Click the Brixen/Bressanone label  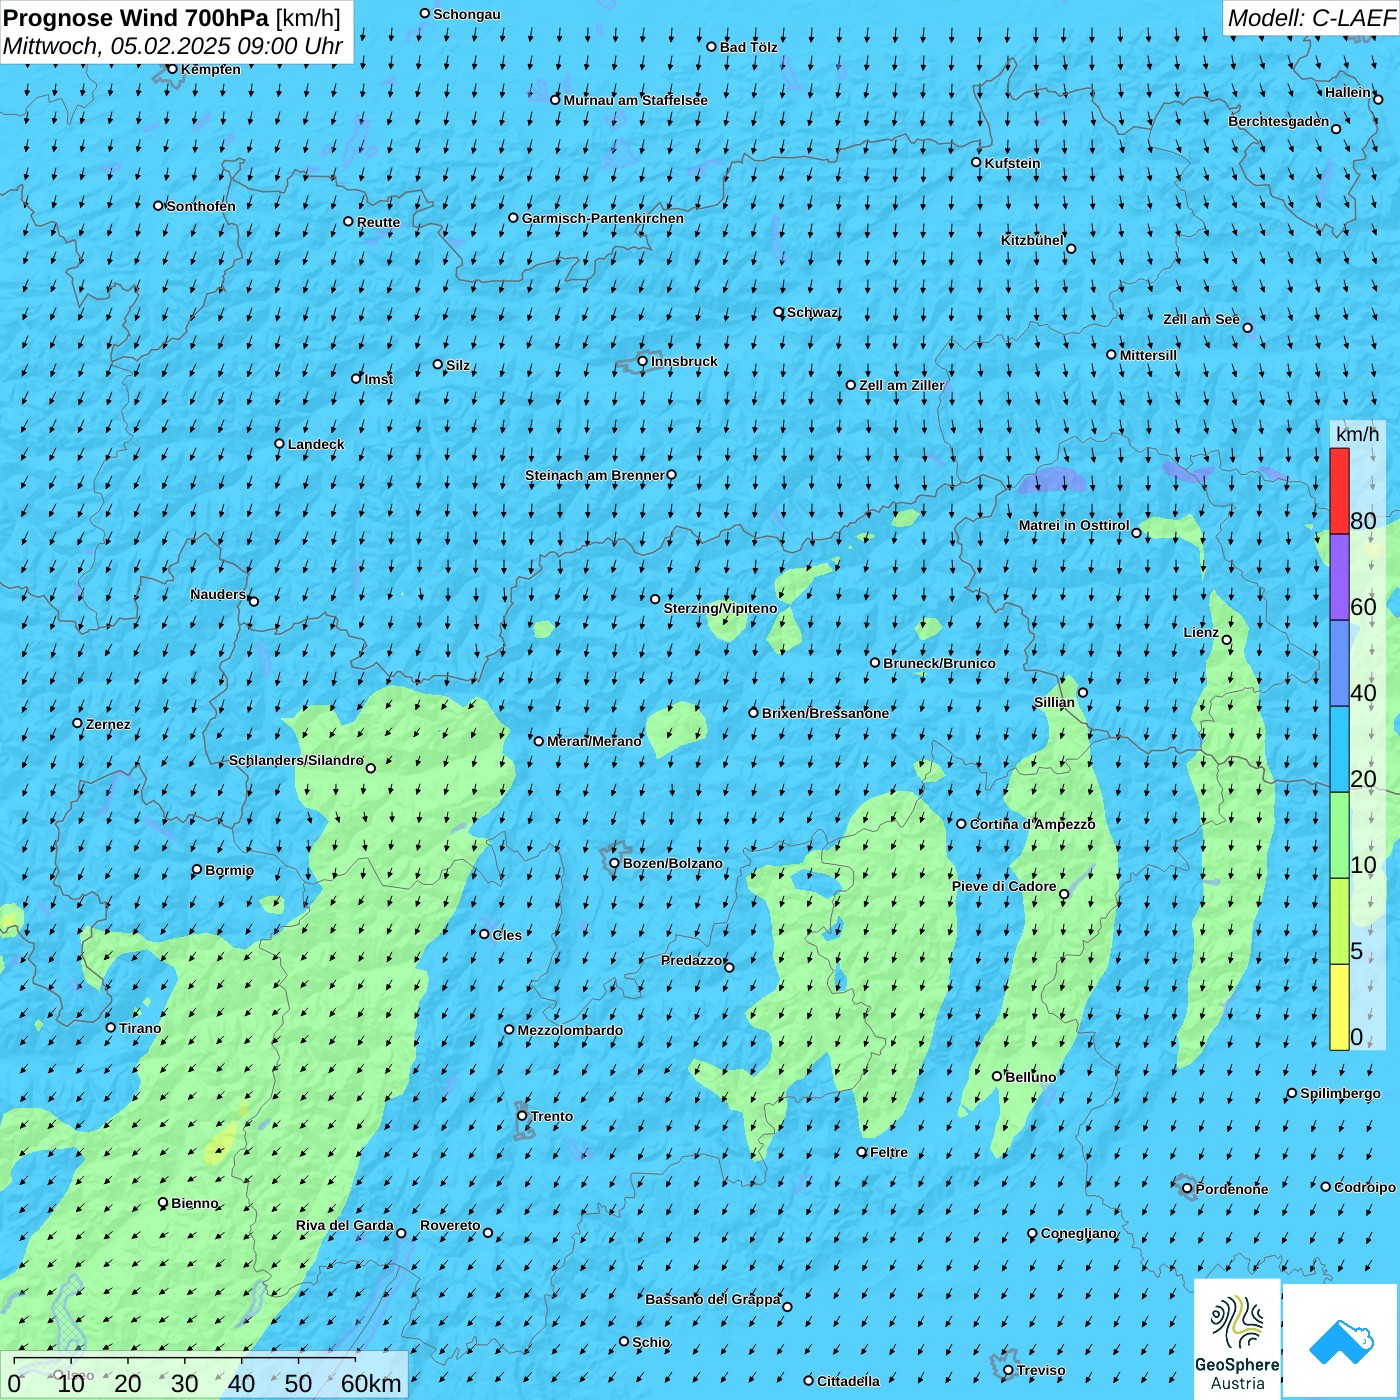[825, 713]
